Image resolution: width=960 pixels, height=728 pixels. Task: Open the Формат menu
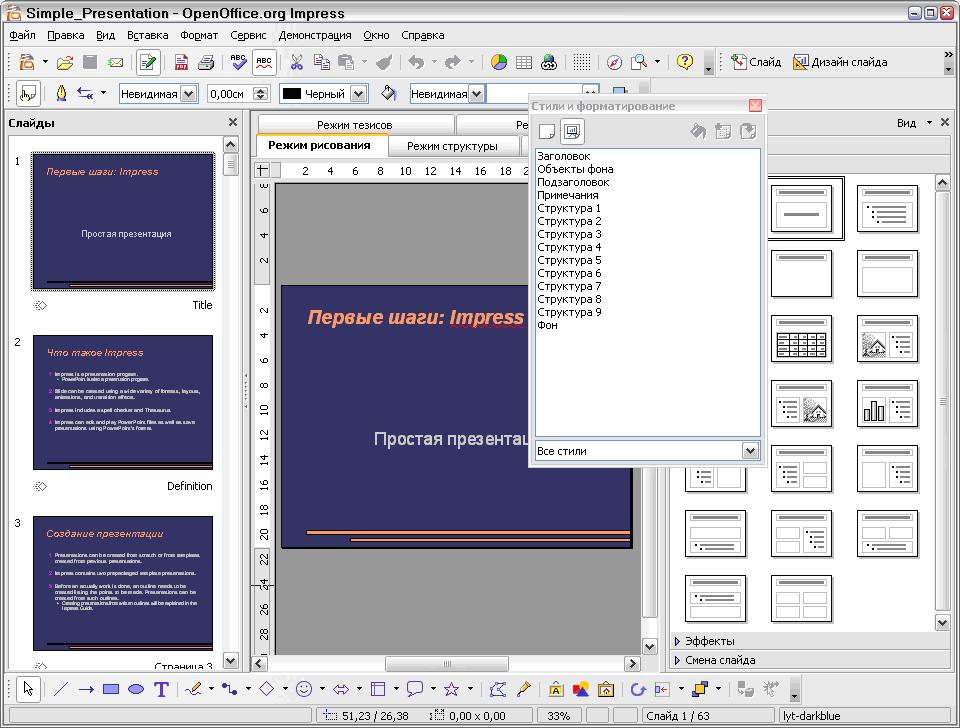[199, 36]
